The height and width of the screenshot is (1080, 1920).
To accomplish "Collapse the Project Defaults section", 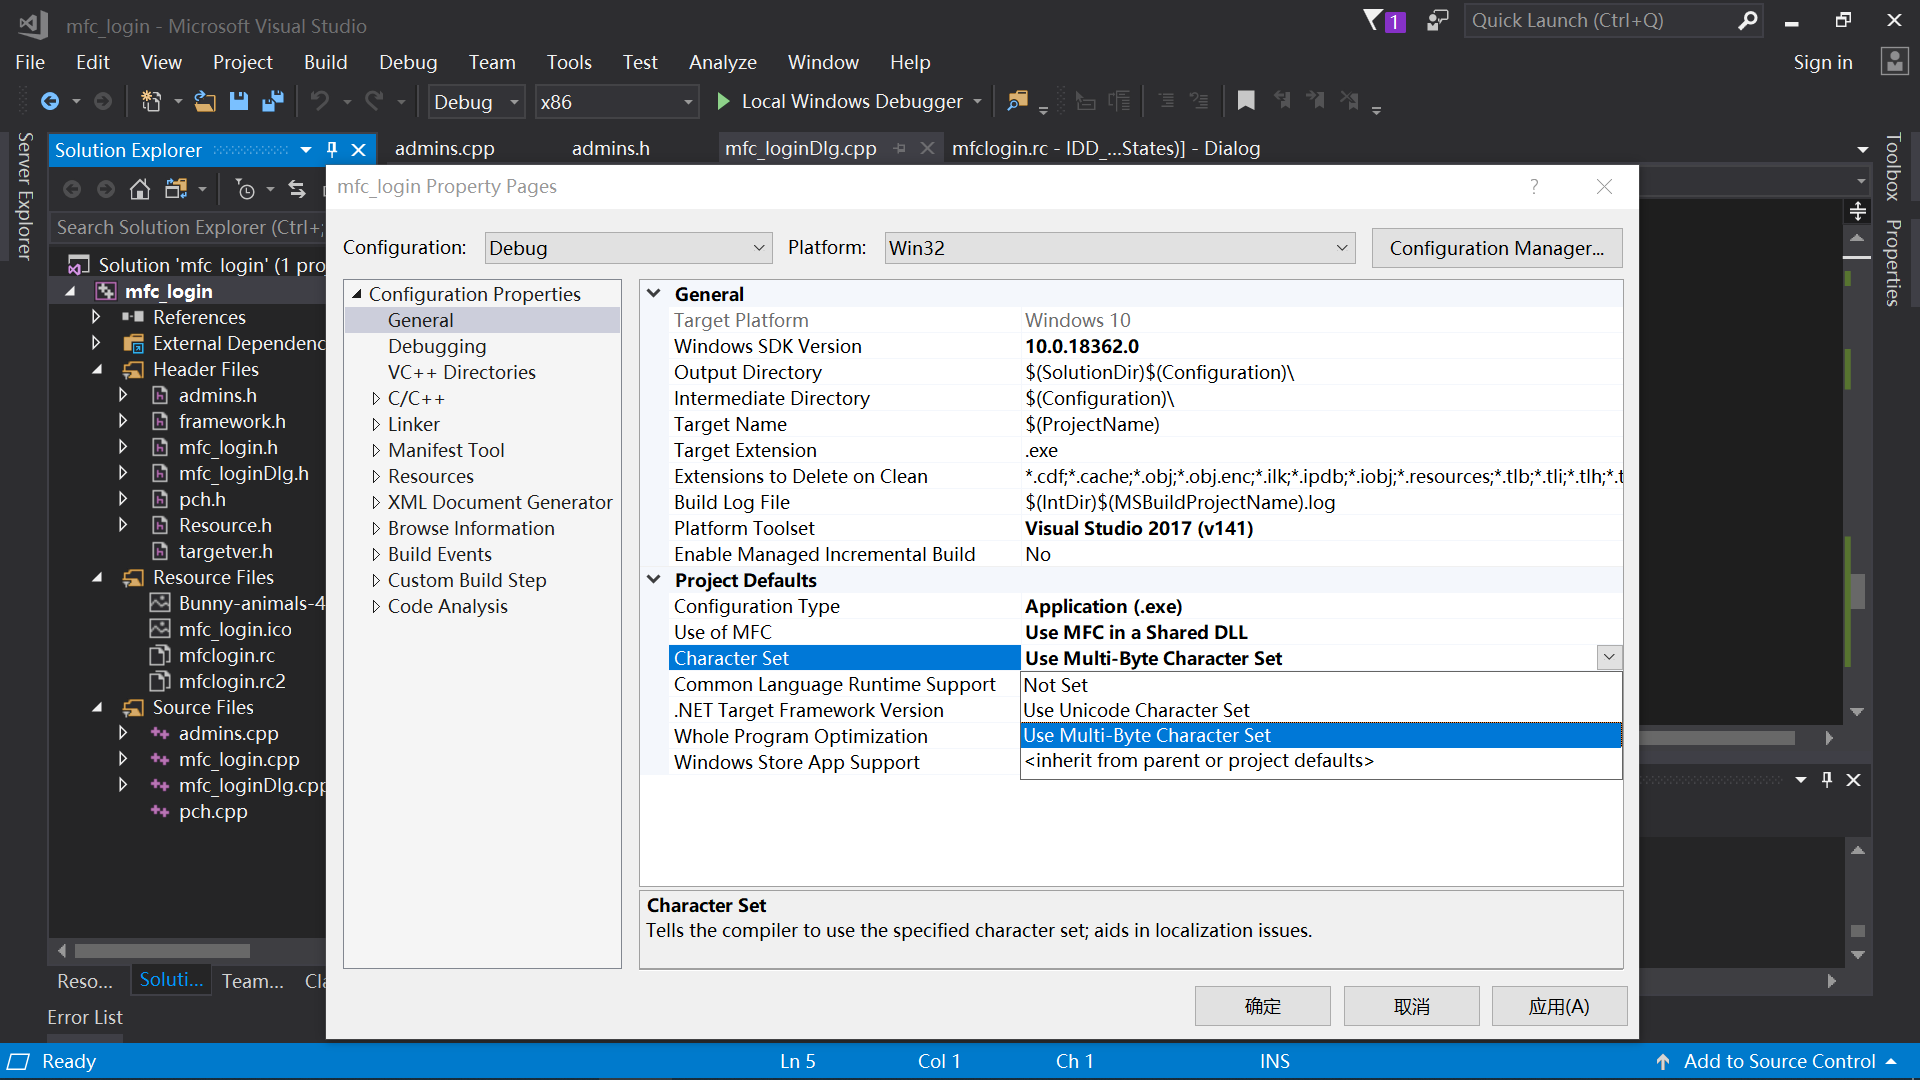I will pyautogui.click(x=654, y=580).
